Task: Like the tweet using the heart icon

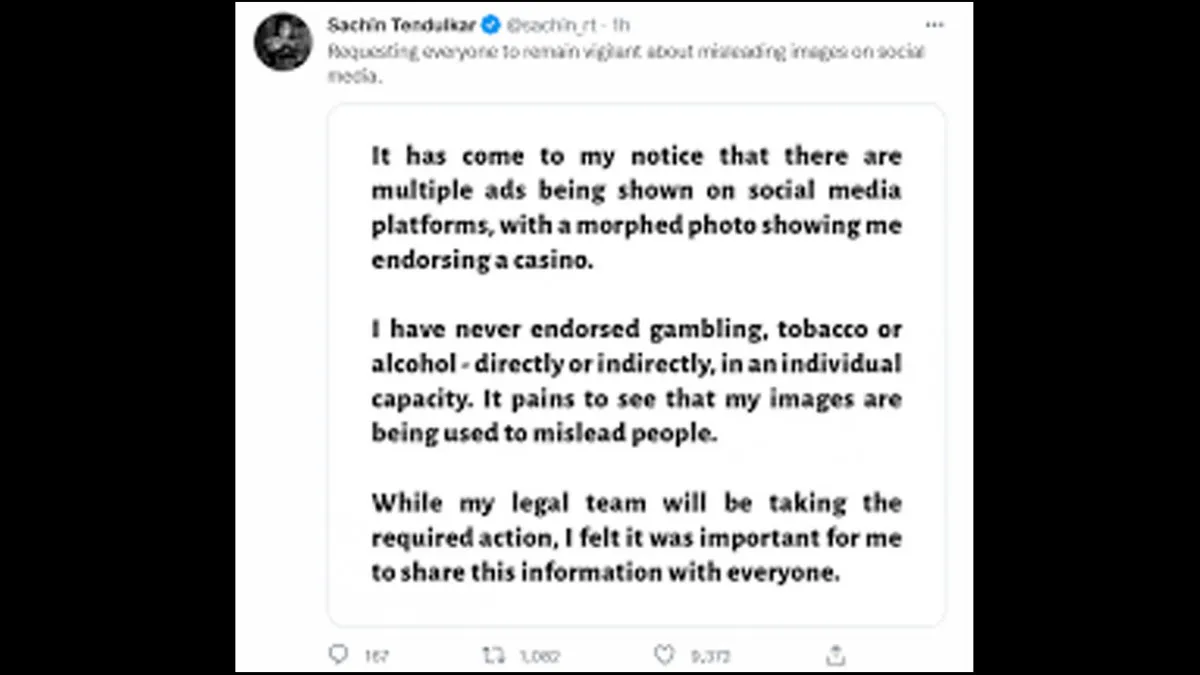Action: point(663,653)
